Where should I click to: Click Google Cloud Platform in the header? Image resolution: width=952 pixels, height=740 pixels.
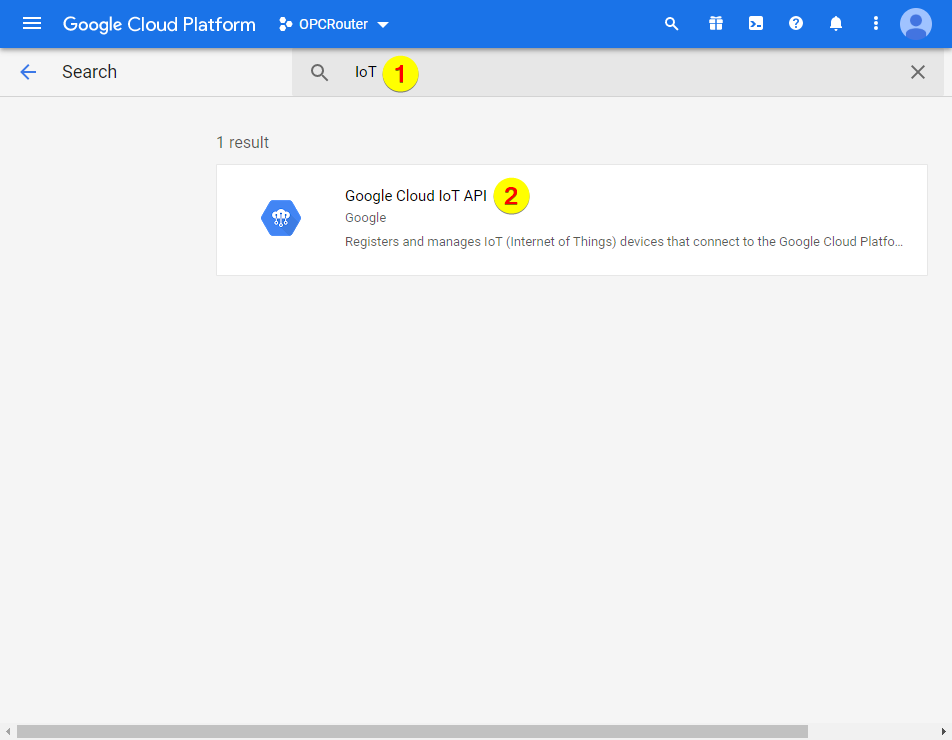point(158,23)
